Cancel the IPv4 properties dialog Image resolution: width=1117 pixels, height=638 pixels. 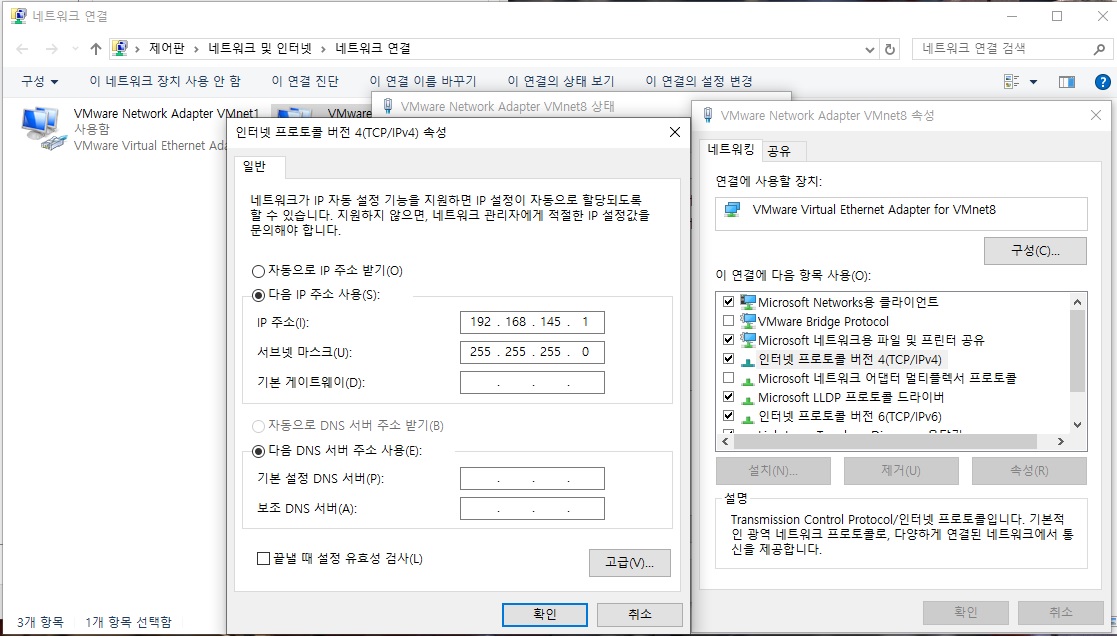pos(640,615)
